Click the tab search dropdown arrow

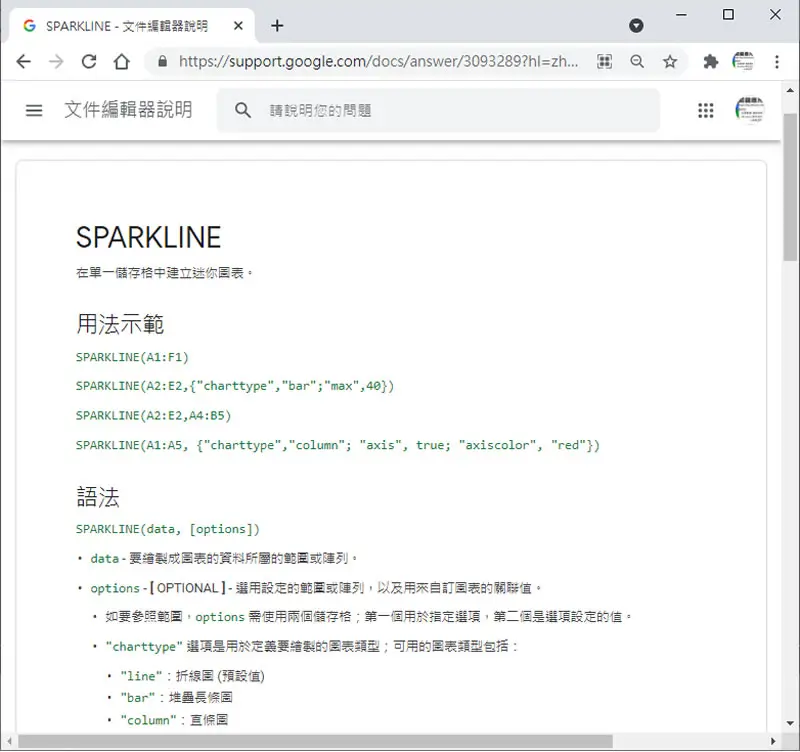point(636,26)
